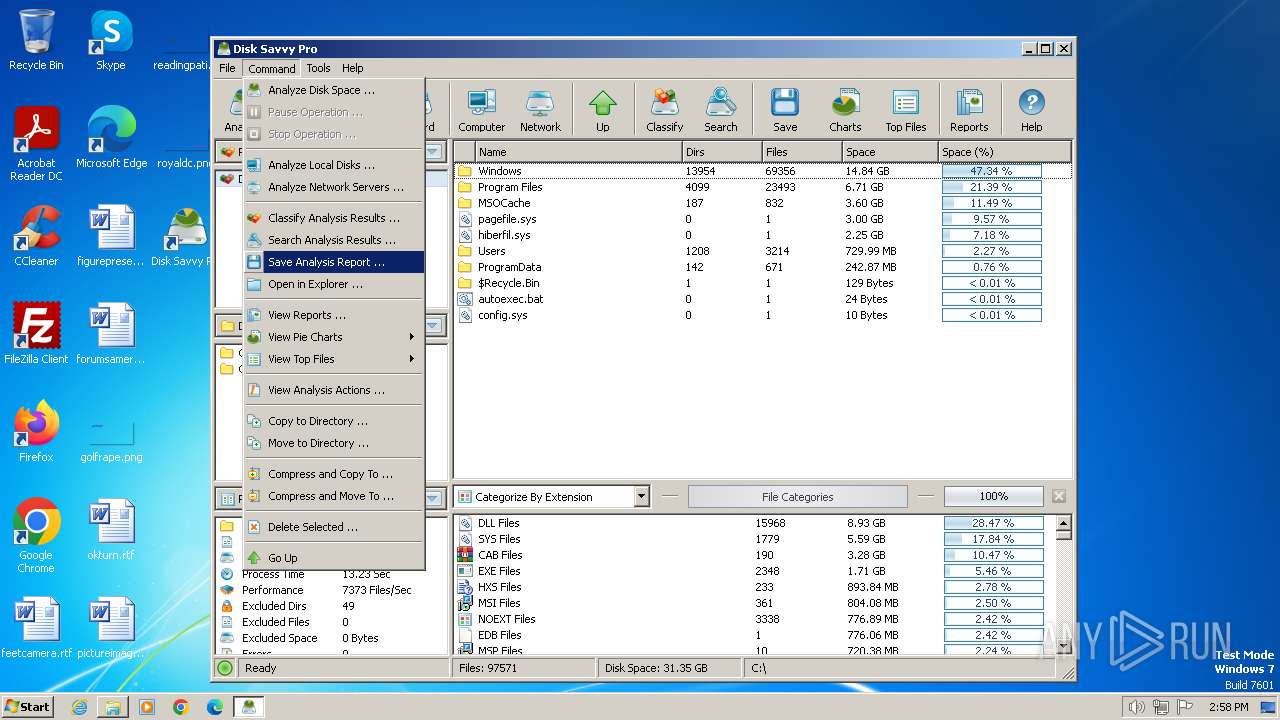Select the EXE Files category icon
The image size is (1280, 720).
464,571
